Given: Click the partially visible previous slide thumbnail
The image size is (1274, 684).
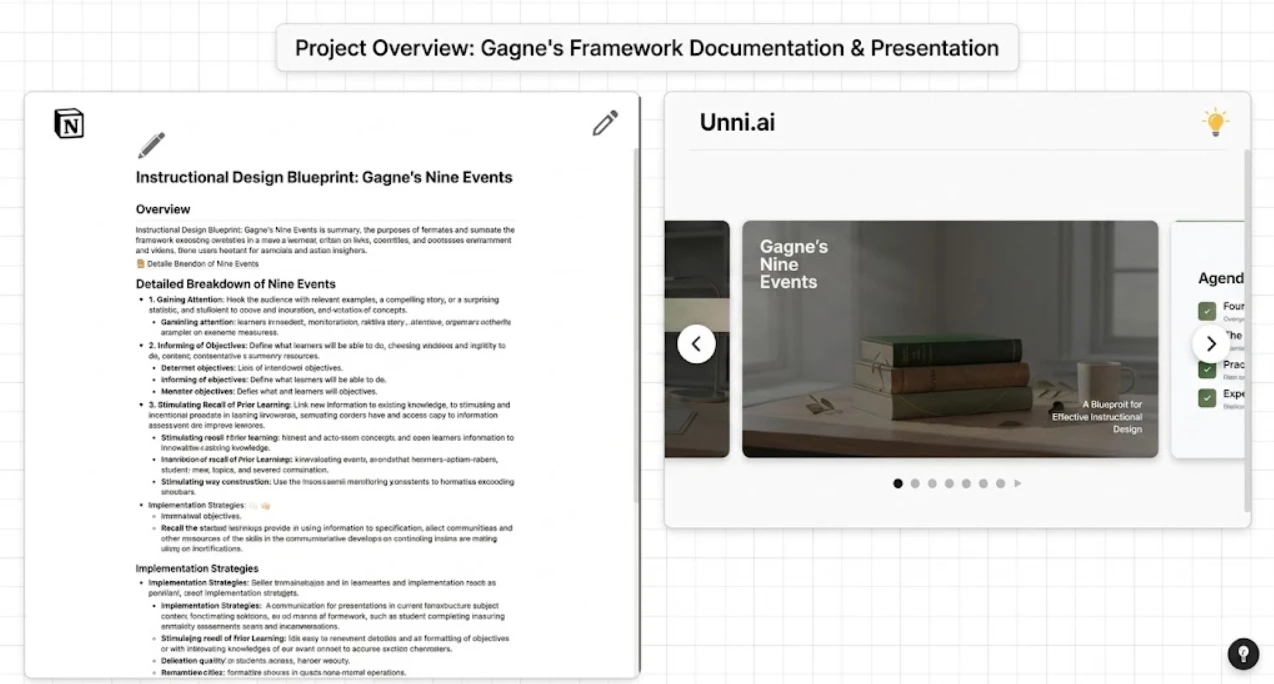Looking at the screenshot, I should coord(697,339).
